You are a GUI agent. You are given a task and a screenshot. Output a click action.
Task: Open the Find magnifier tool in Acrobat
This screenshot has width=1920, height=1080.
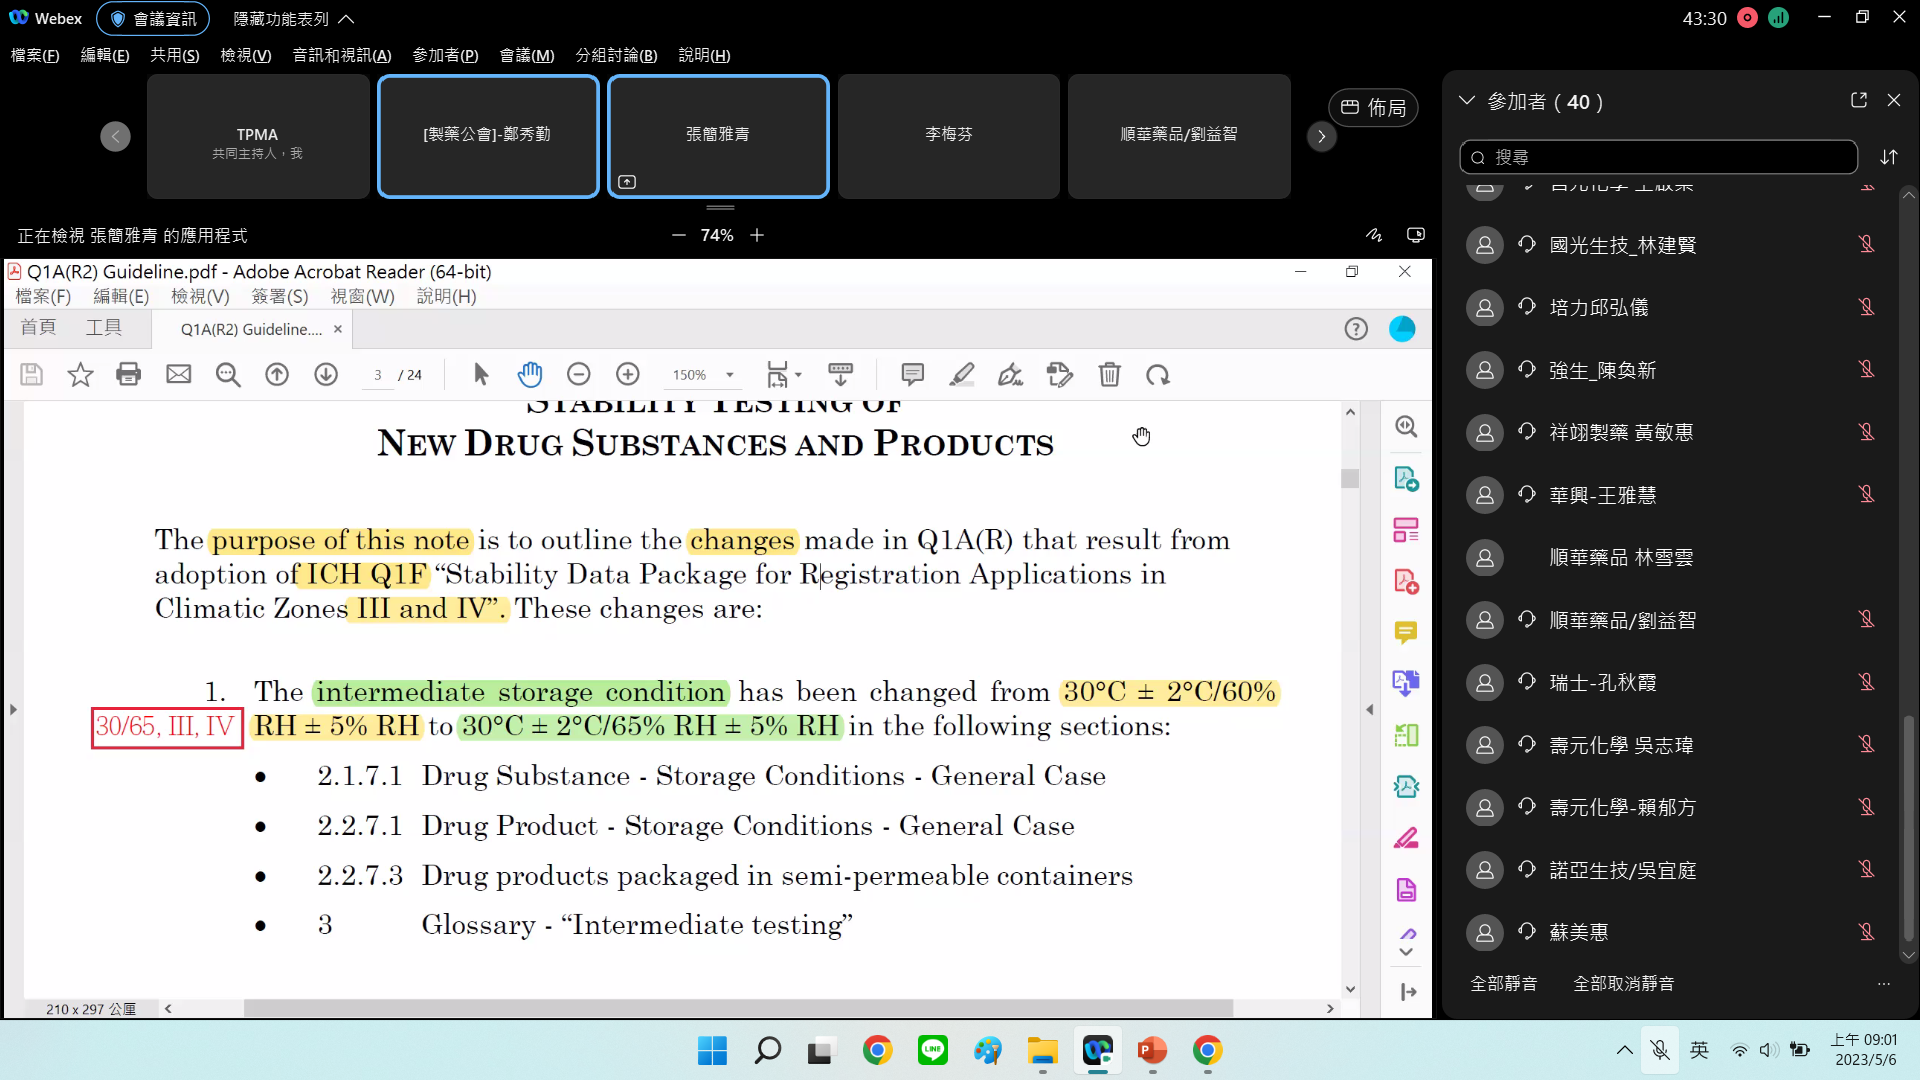(x=228, y=375)
